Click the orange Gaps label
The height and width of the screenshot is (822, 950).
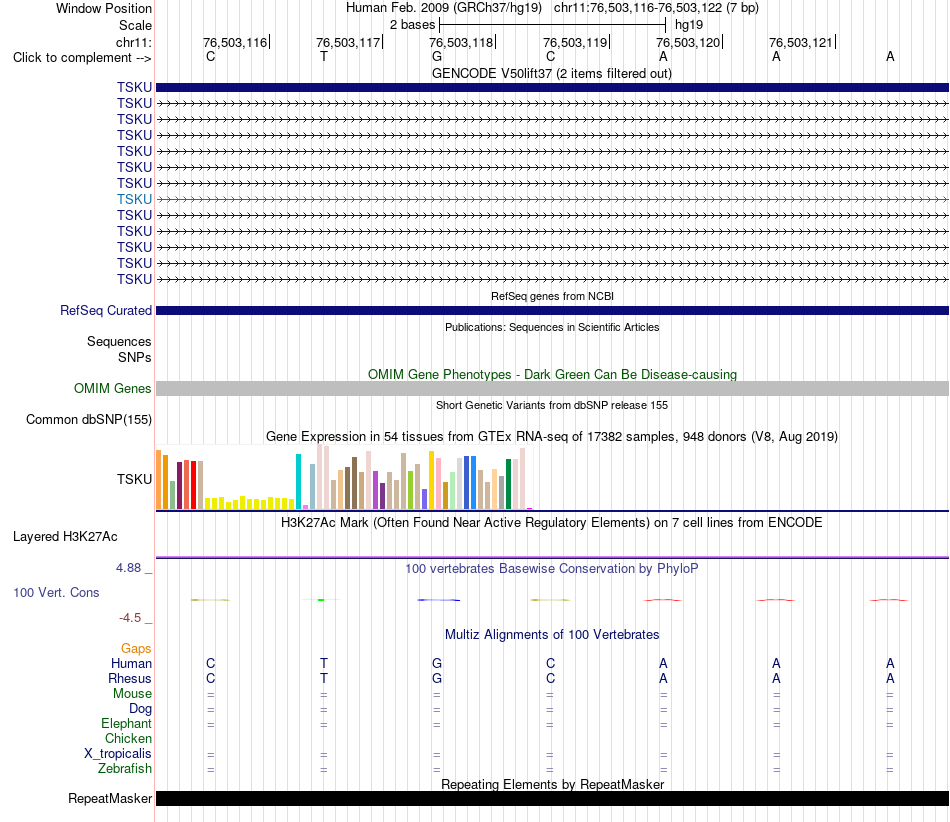pyautogui.click(x=136, y=649)
